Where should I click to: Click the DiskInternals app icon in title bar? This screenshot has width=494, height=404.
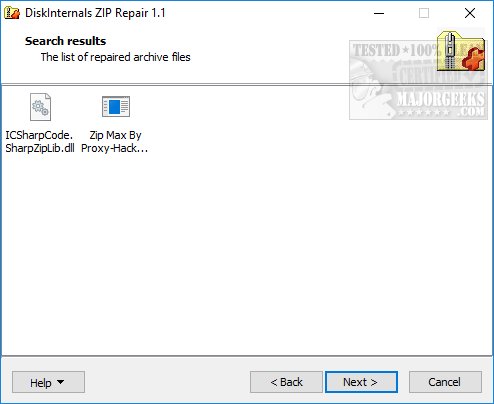point(12,13)
